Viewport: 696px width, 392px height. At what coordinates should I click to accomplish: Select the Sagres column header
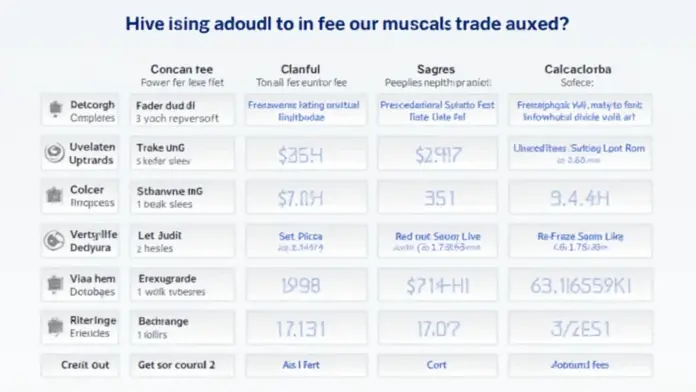436,69
